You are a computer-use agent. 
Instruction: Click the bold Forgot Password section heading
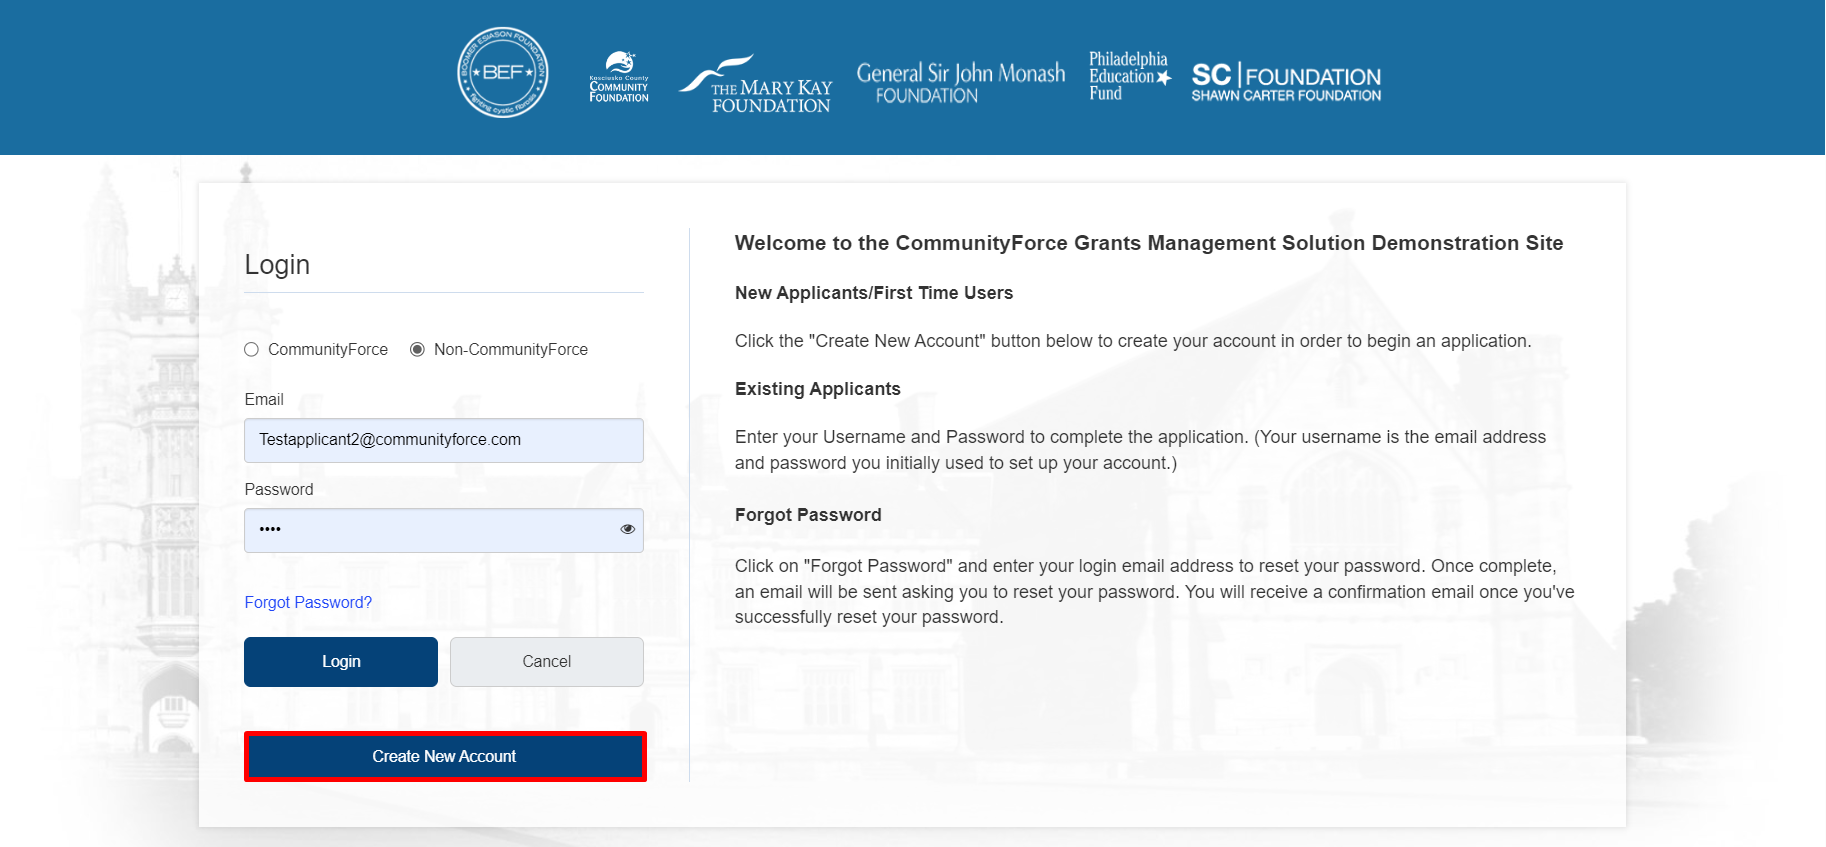pos(807,515)
